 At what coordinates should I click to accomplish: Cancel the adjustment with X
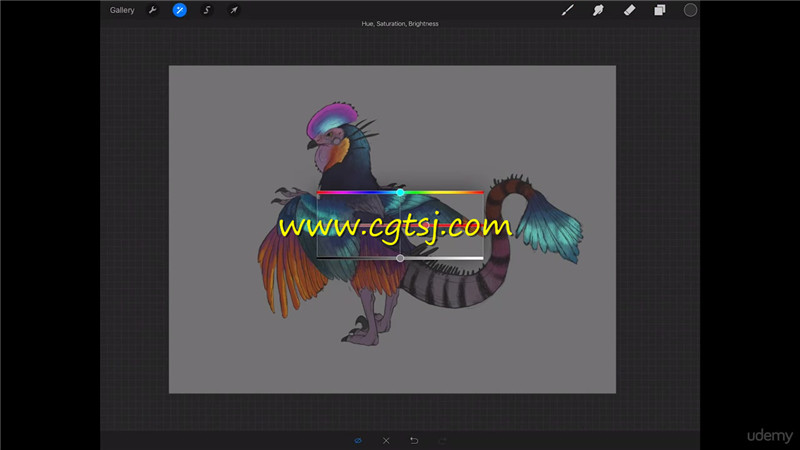(386, 440)
